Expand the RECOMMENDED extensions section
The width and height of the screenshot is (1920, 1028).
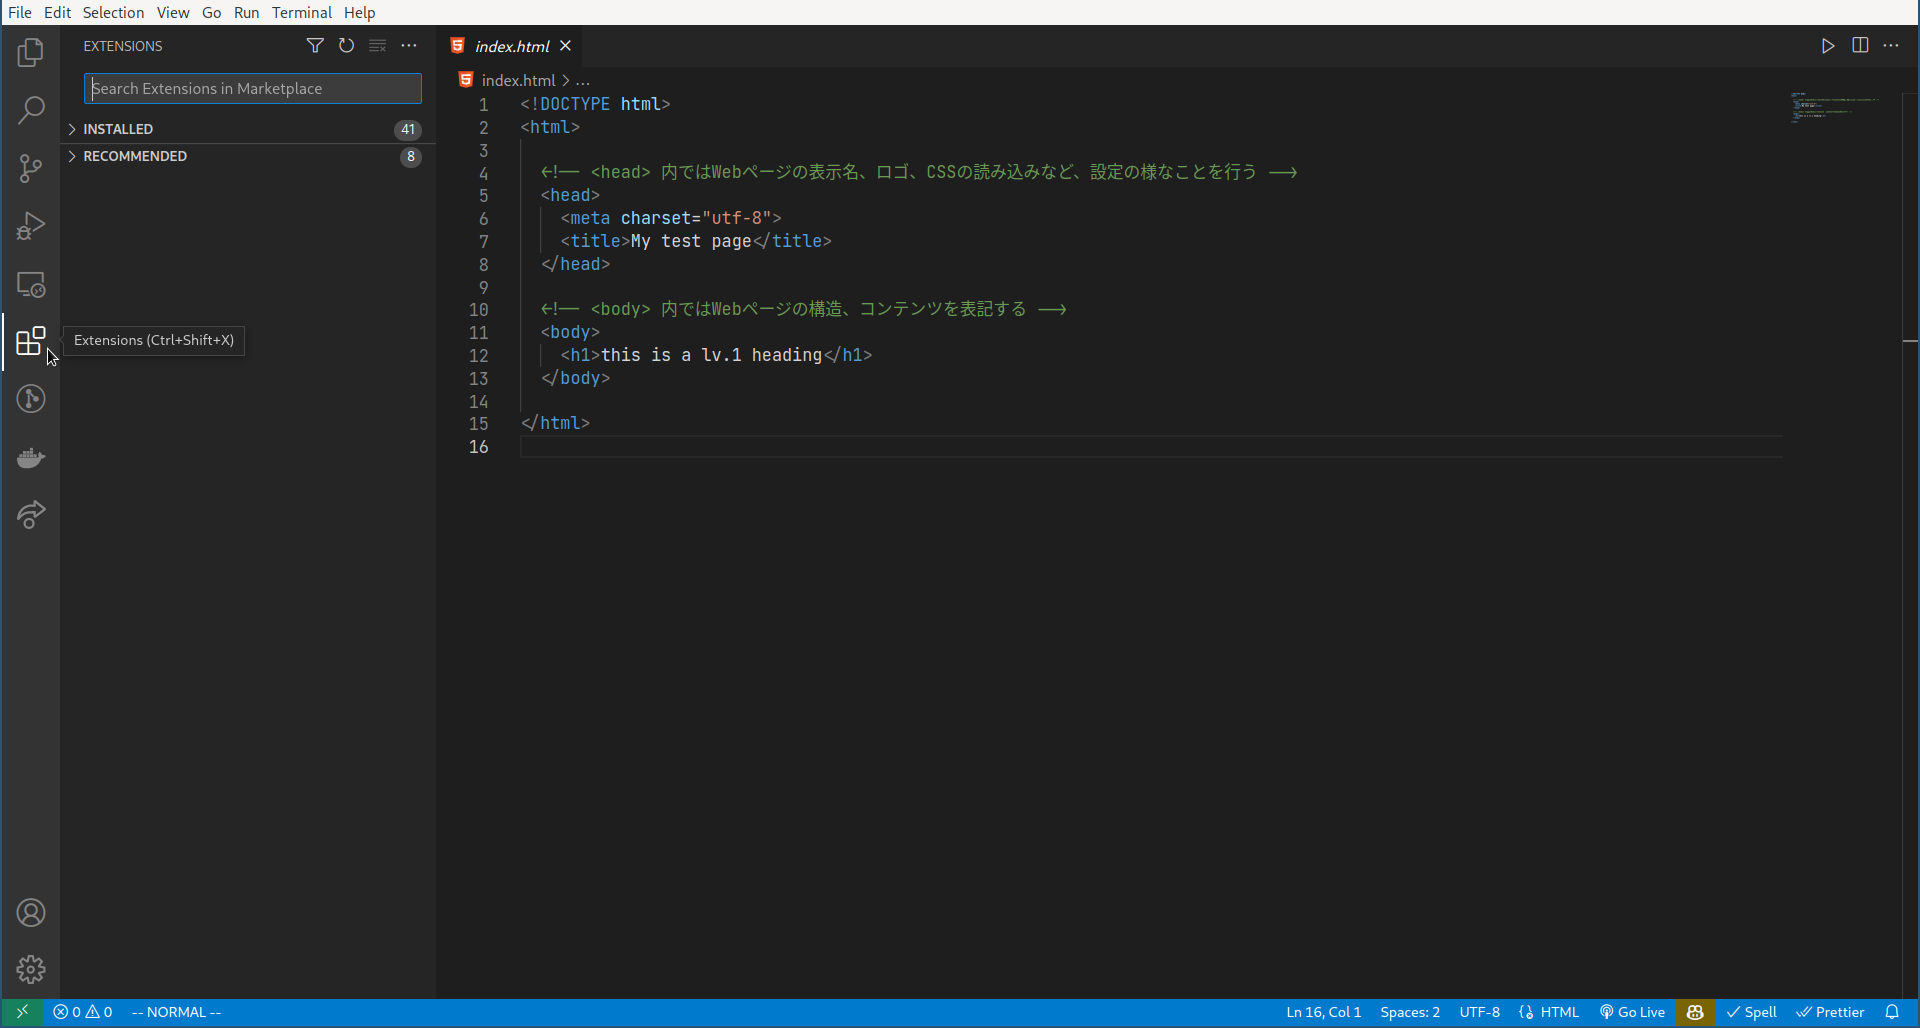point(135,155)
